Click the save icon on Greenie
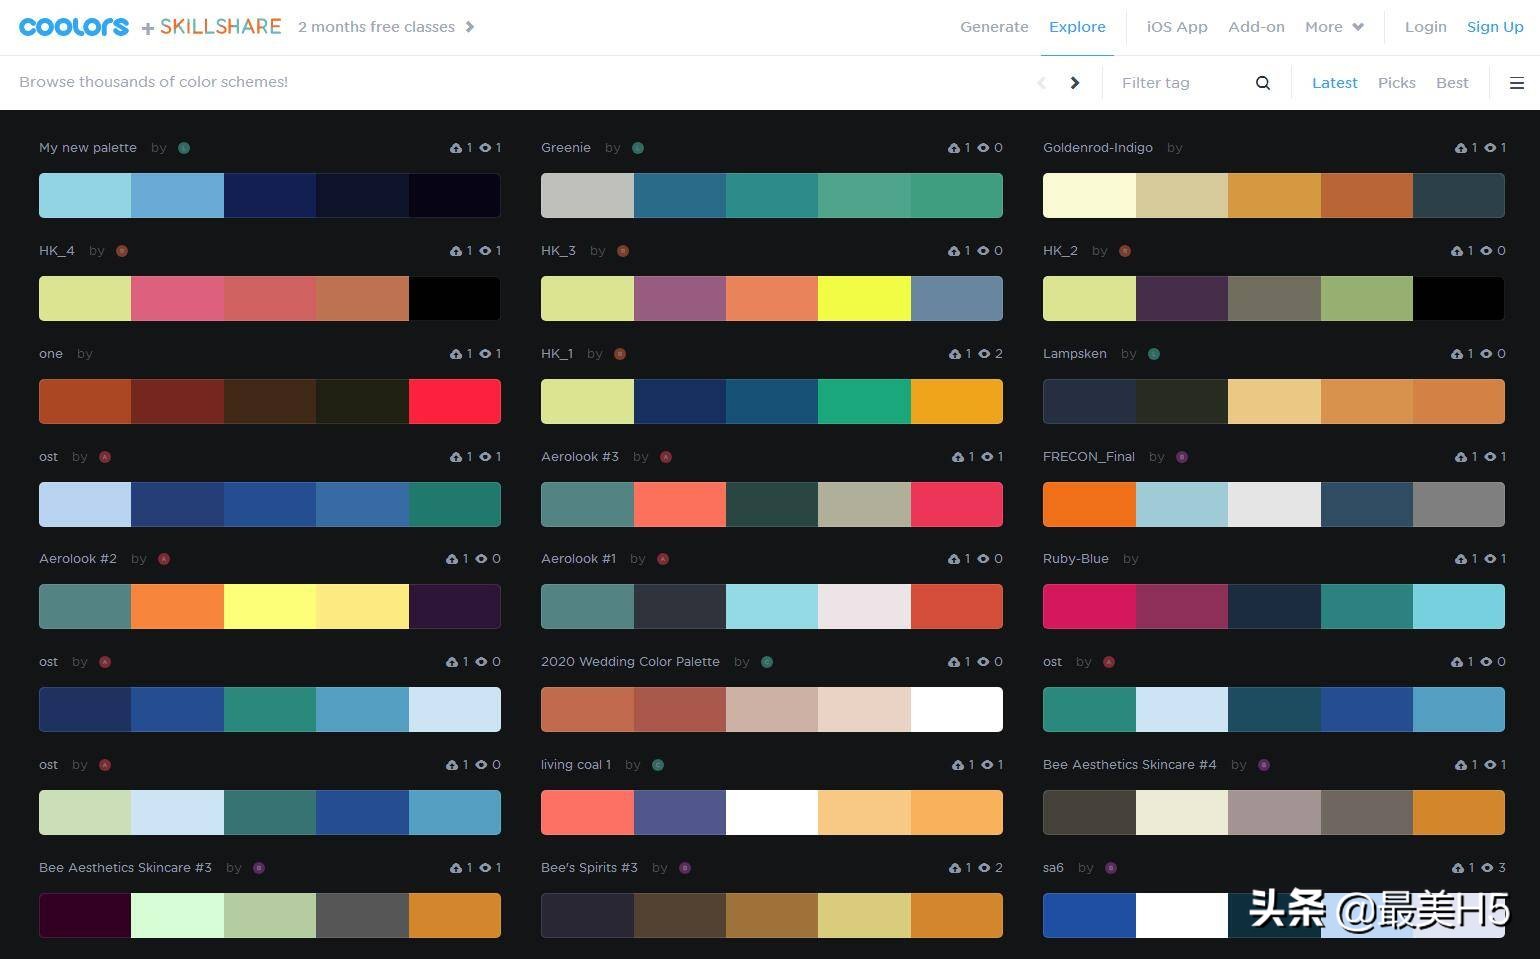This screenshot has height=959, width=1540. [954, 148]
